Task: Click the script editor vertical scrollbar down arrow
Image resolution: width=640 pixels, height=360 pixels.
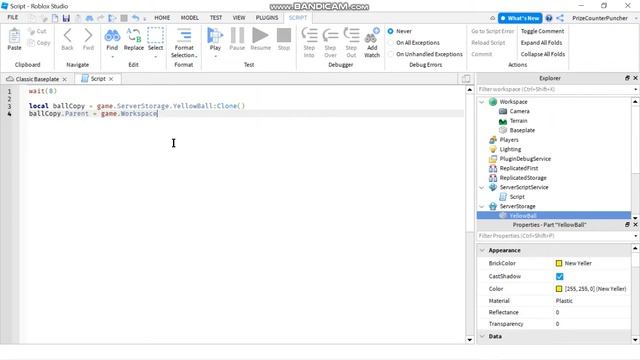Action: pos(469,340)
